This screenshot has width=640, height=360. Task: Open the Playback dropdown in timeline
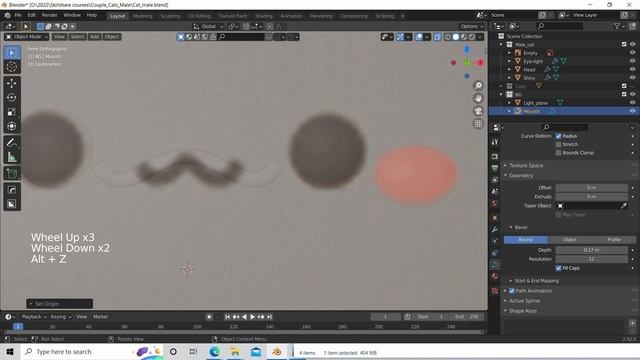click(x=33, y=317)
